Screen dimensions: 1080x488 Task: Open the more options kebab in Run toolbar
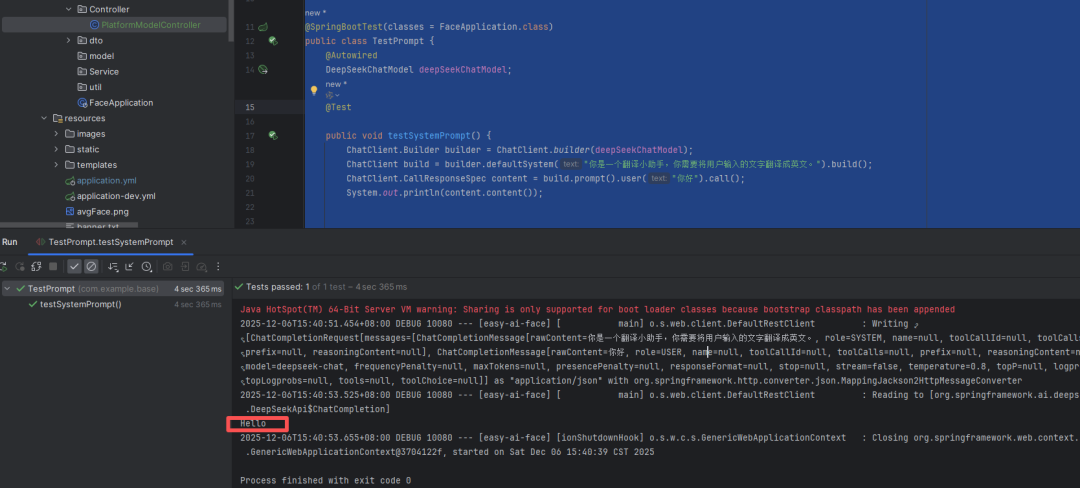pyautogui.click(x=218, y=267)
